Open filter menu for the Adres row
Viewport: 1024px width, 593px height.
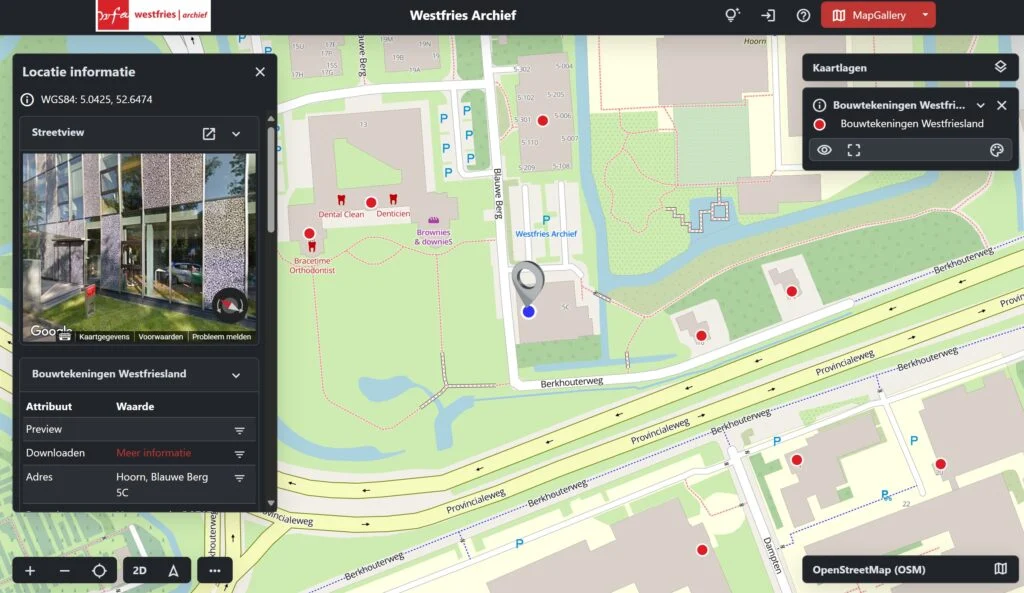click(x=240, y=478)
